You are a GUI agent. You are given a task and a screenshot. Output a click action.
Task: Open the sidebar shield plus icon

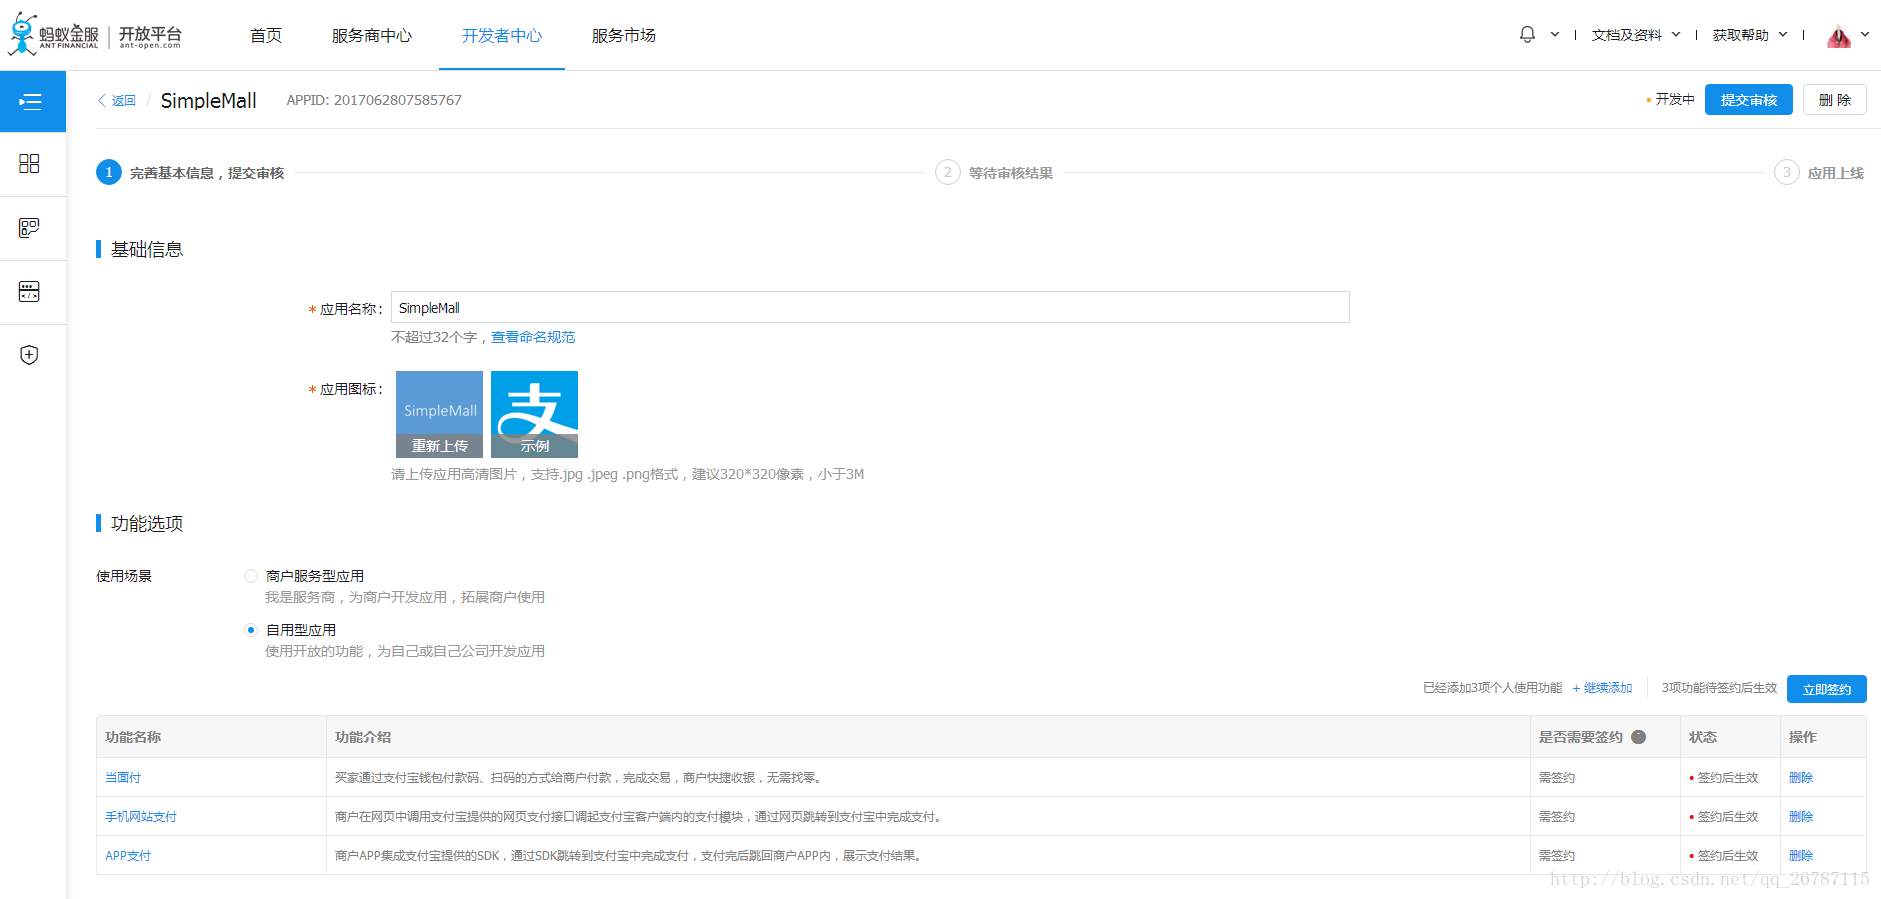(x=29, y=355)
